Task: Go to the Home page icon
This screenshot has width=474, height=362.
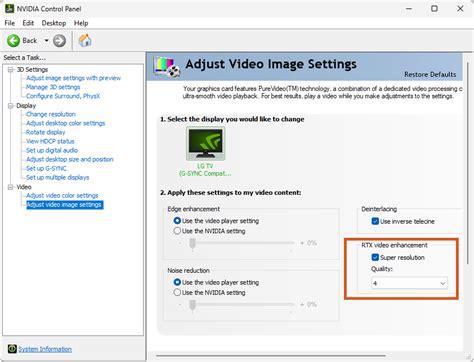Action: pyautogui.click(x=85, y=41)
